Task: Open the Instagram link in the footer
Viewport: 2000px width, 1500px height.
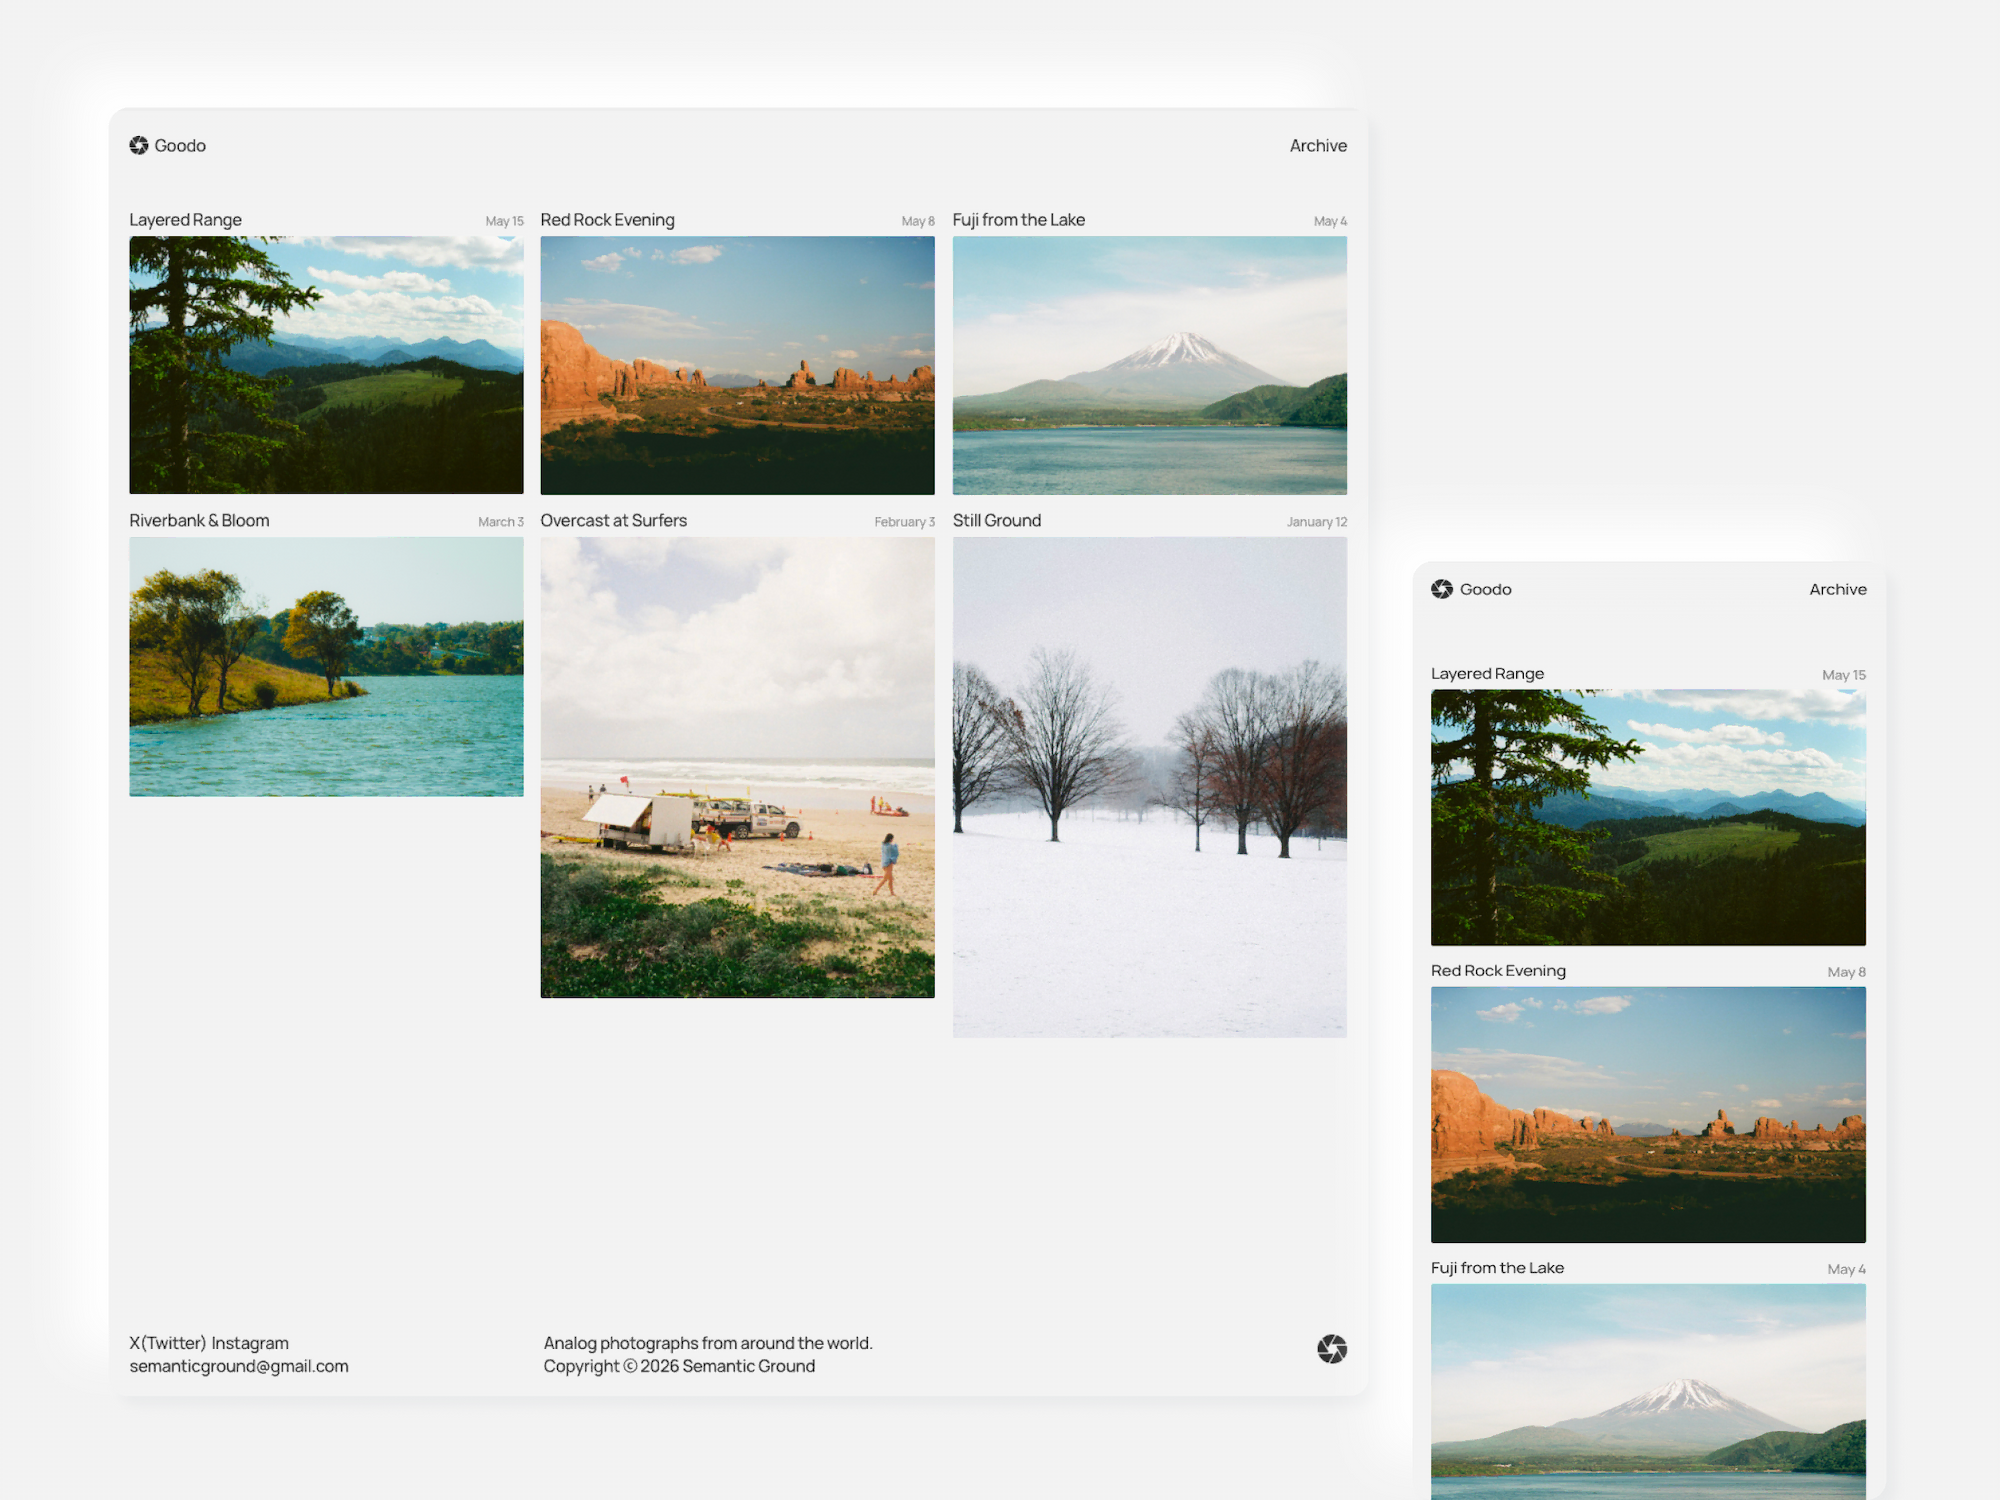Action: point(251,1342)
